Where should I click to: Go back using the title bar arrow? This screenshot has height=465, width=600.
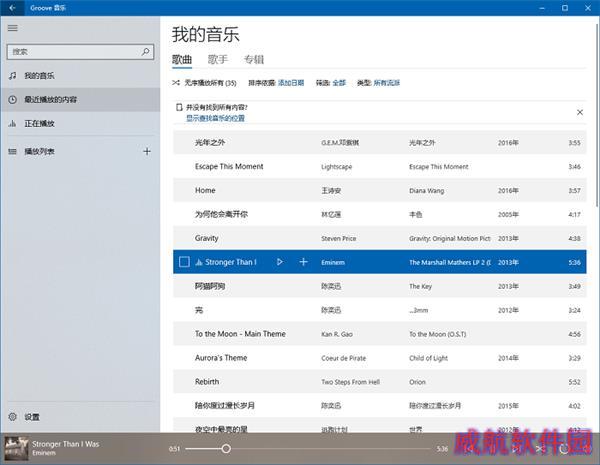tap(12, 8)
